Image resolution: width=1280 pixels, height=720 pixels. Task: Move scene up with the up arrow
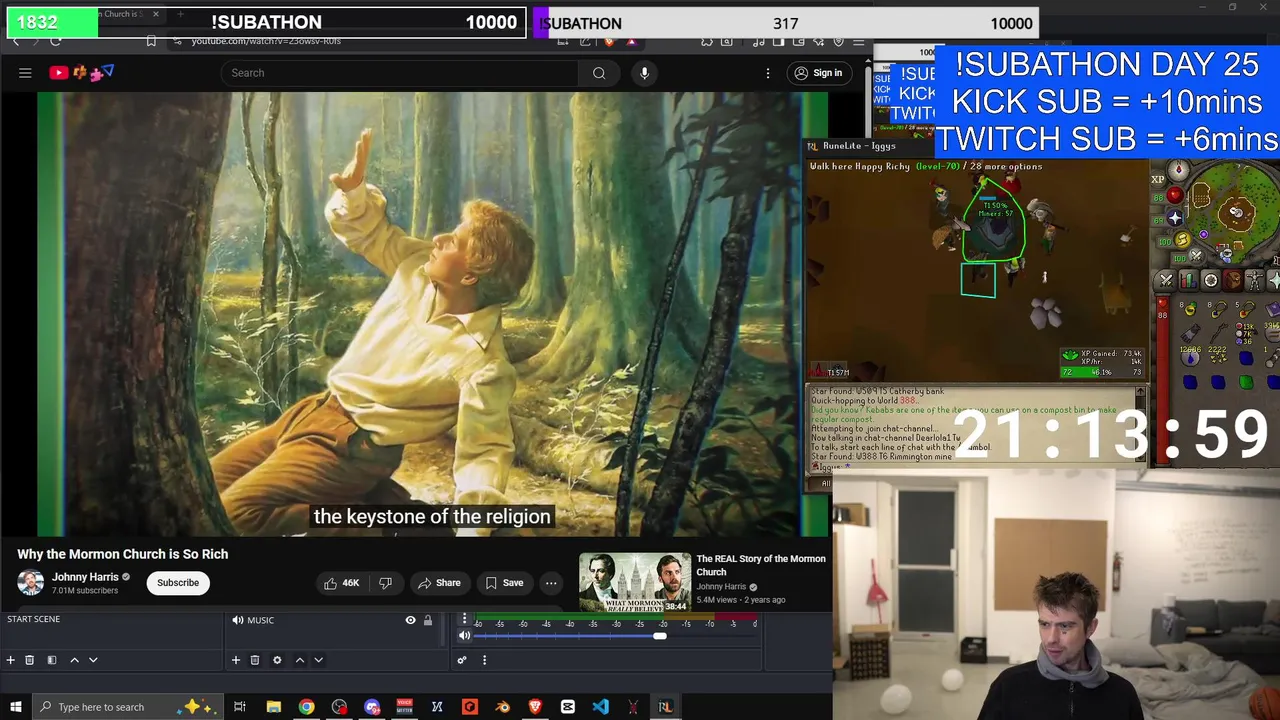point(74,660)
